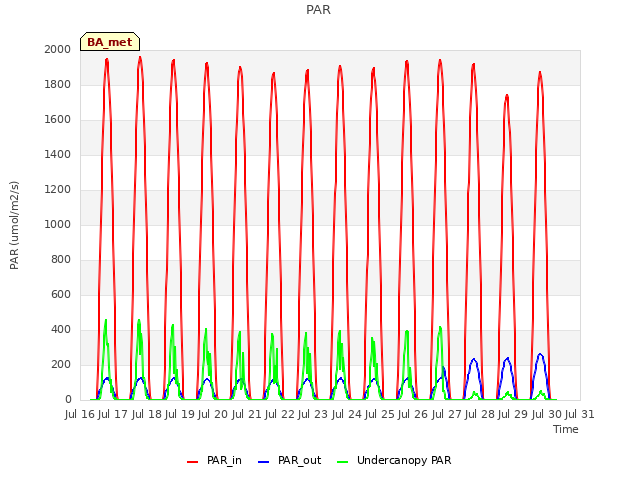Click the Jul 23 x-axis label
640x480 pixels.
click(x=313, y=415)
